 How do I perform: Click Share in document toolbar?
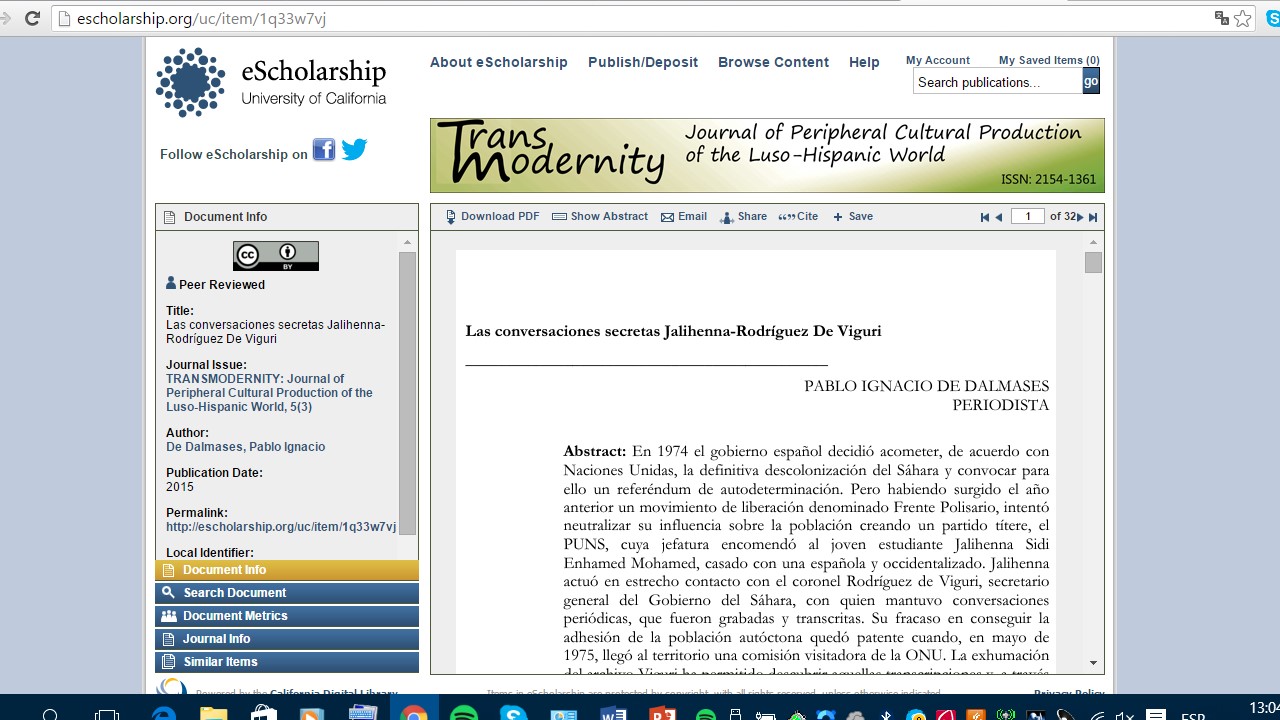point(744,217)
